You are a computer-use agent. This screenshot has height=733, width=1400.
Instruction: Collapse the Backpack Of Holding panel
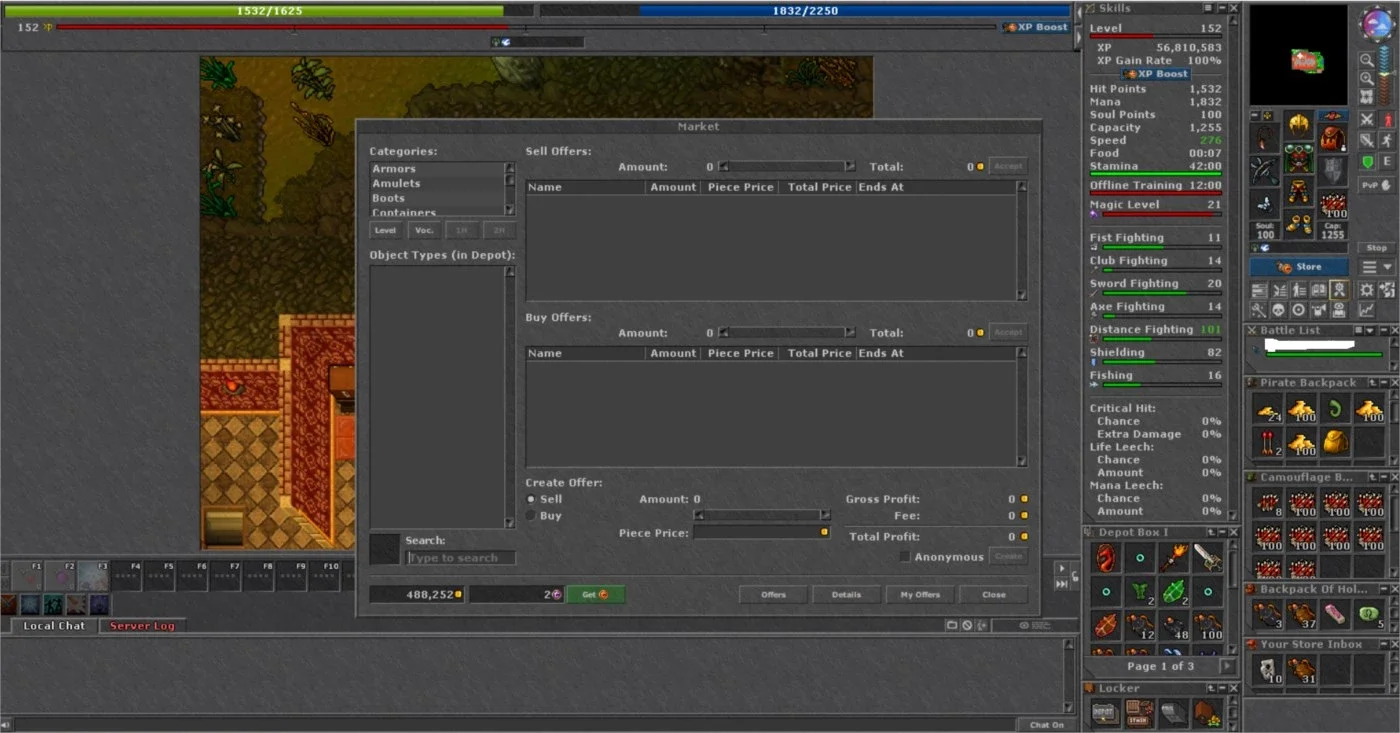click(x=1382, y=589)
